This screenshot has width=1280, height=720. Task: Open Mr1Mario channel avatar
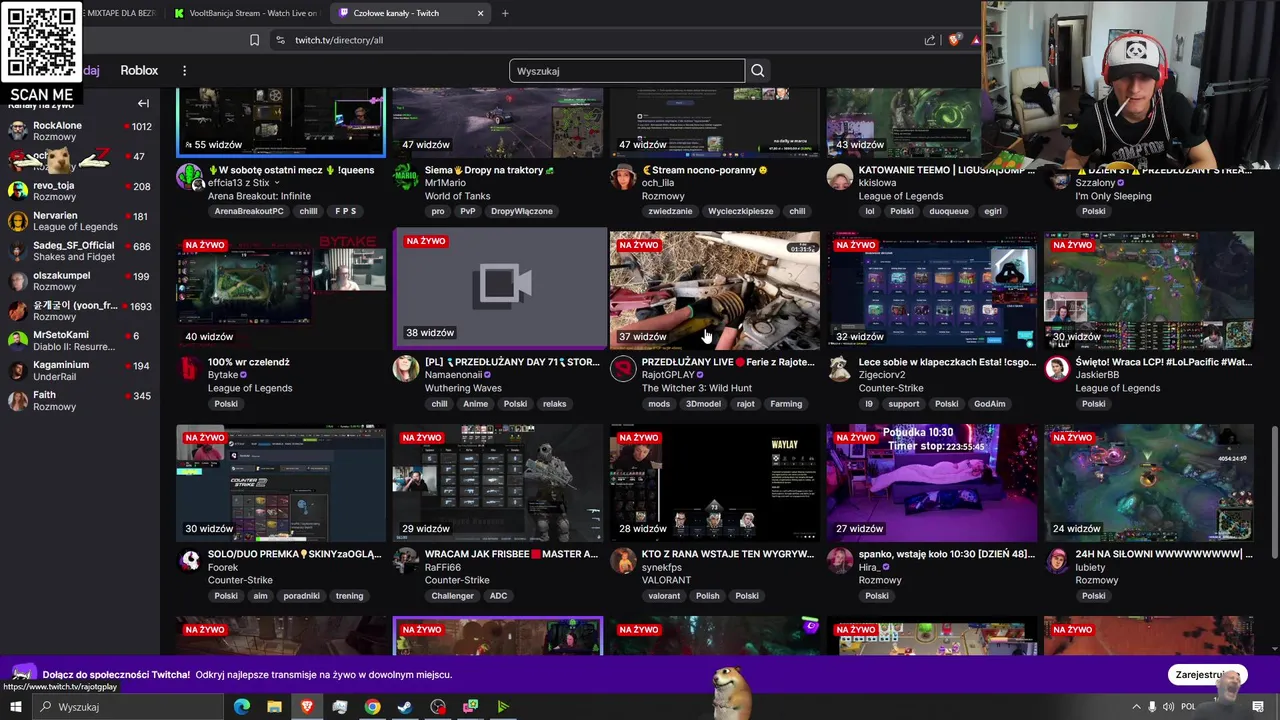click(x=406, y=177)
